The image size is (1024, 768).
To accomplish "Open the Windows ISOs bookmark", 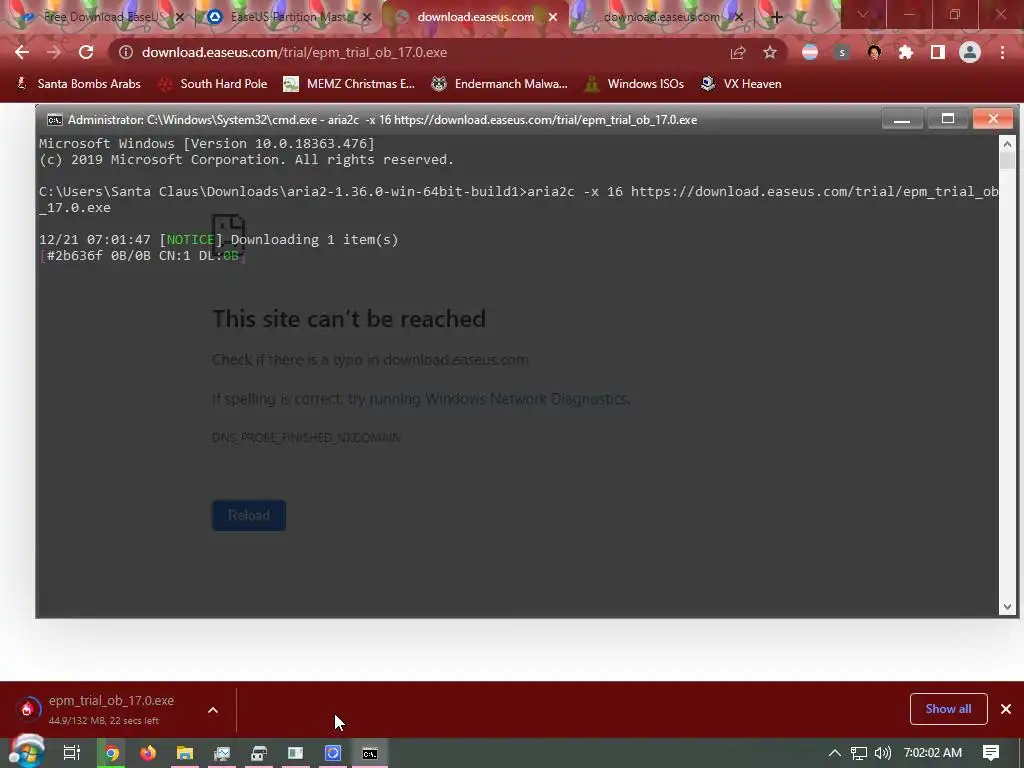I will click(635, 84).
